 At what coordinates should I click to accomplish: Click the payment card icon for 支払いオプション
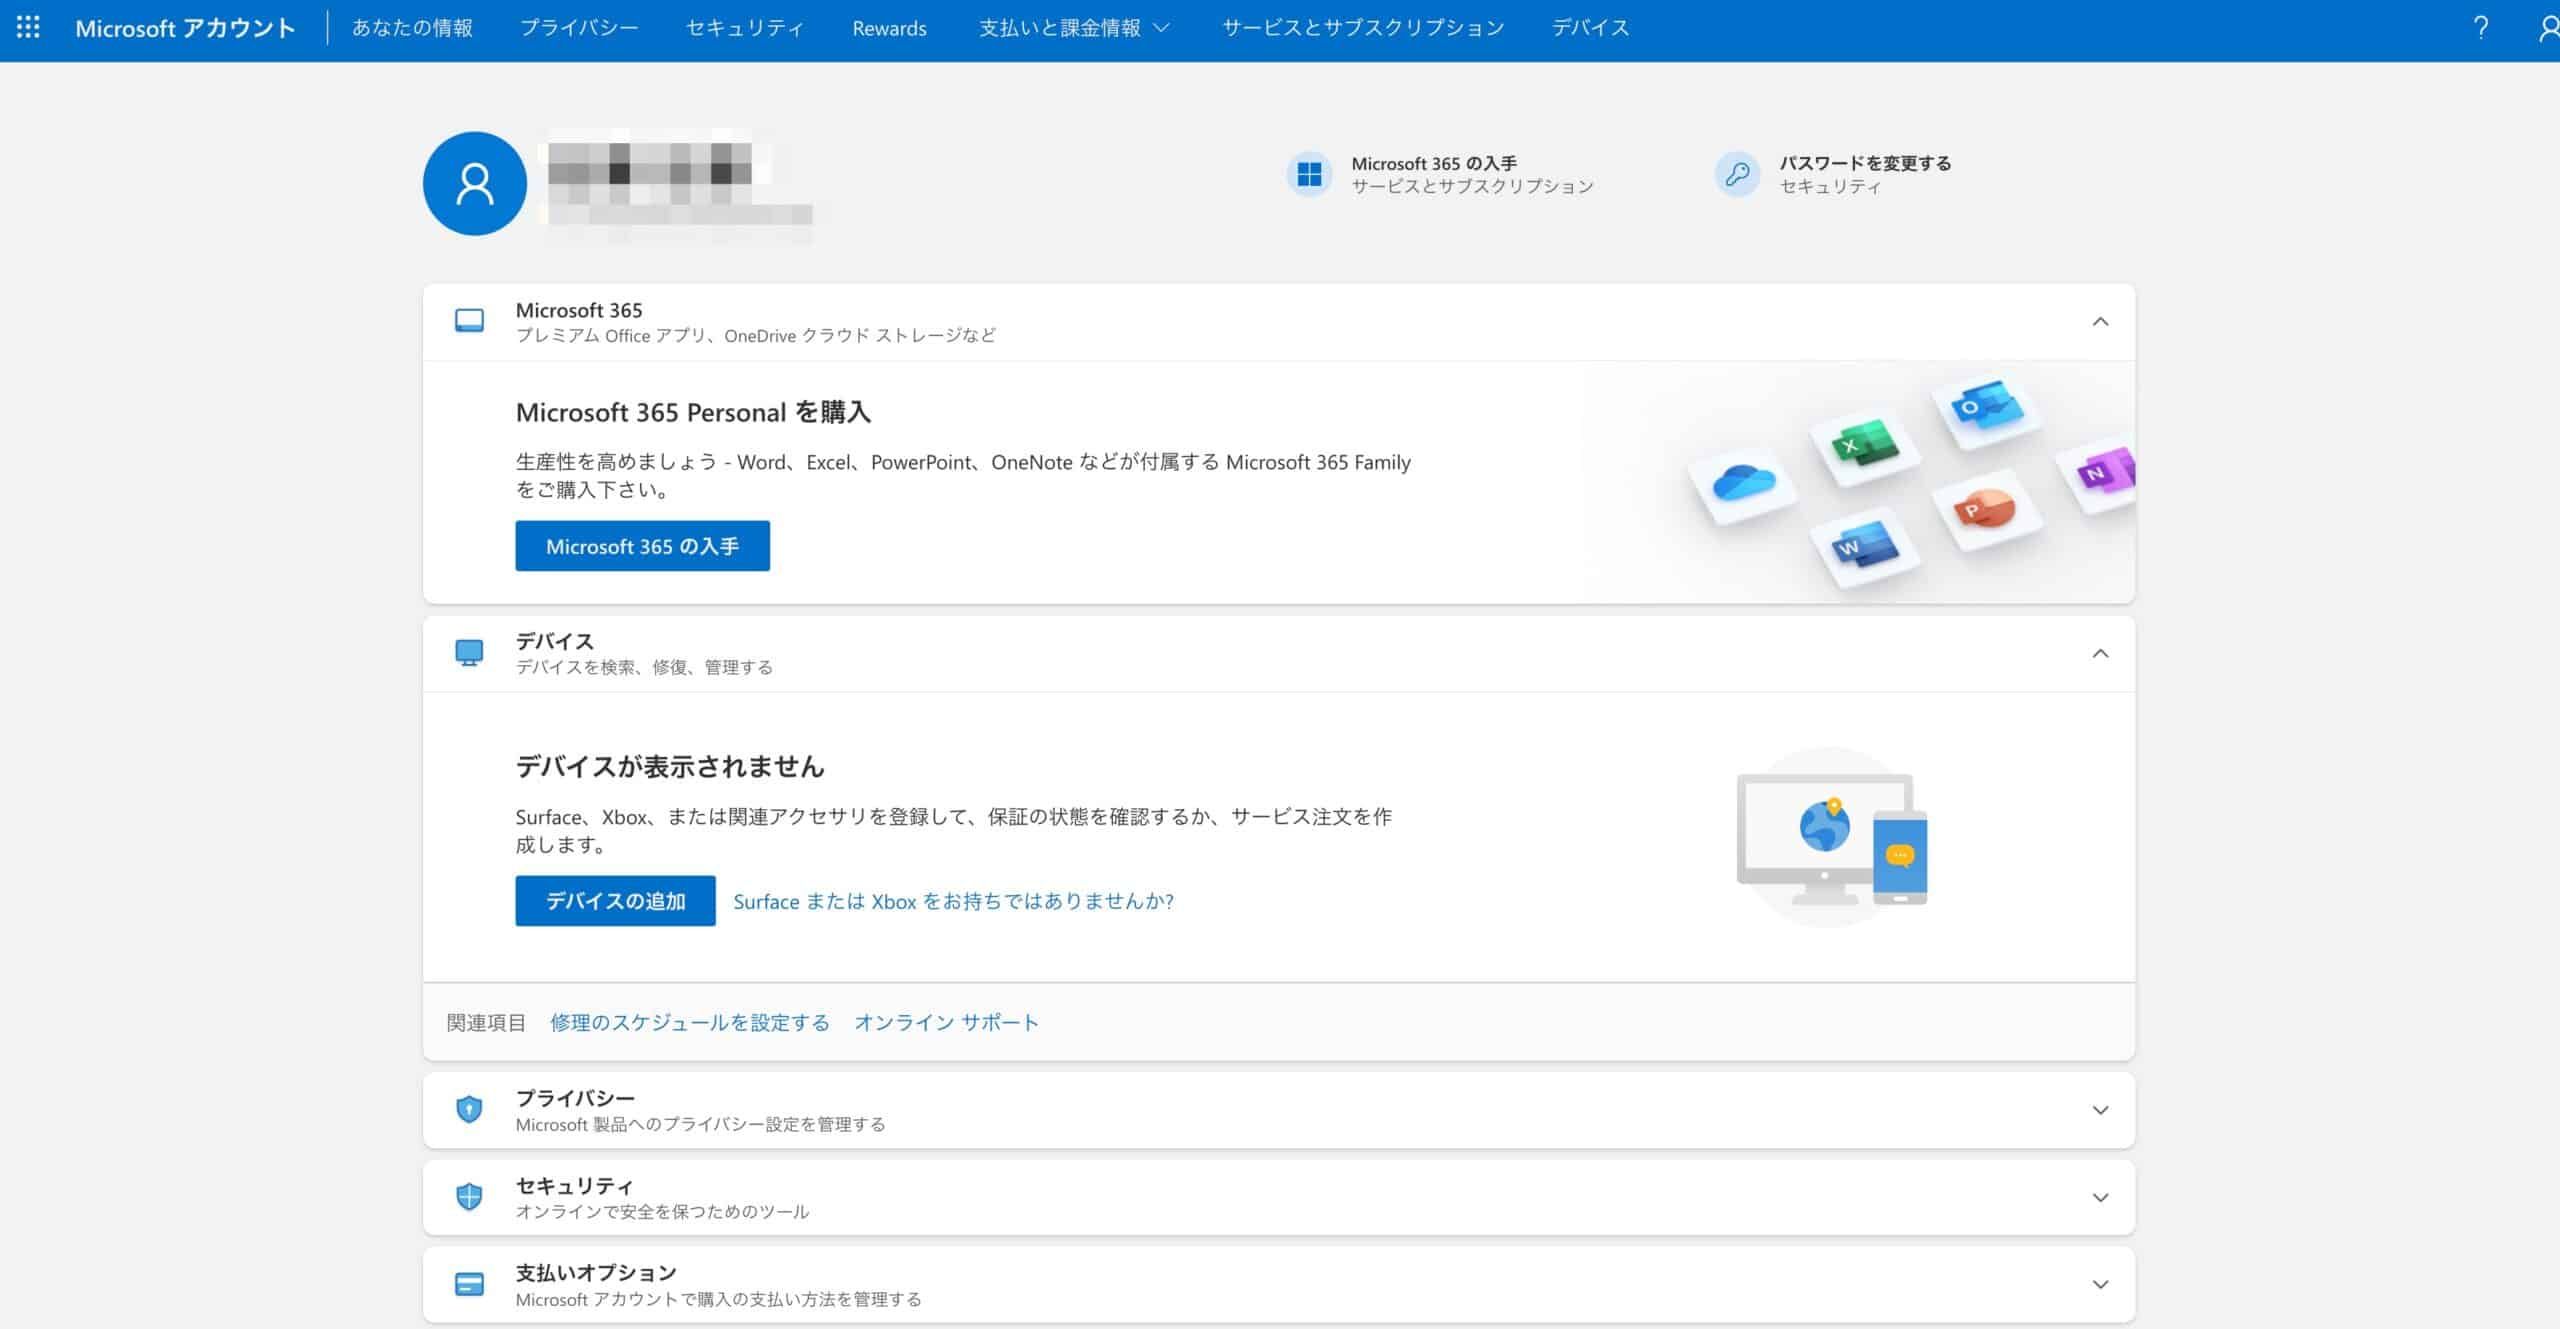(468, 1283)
